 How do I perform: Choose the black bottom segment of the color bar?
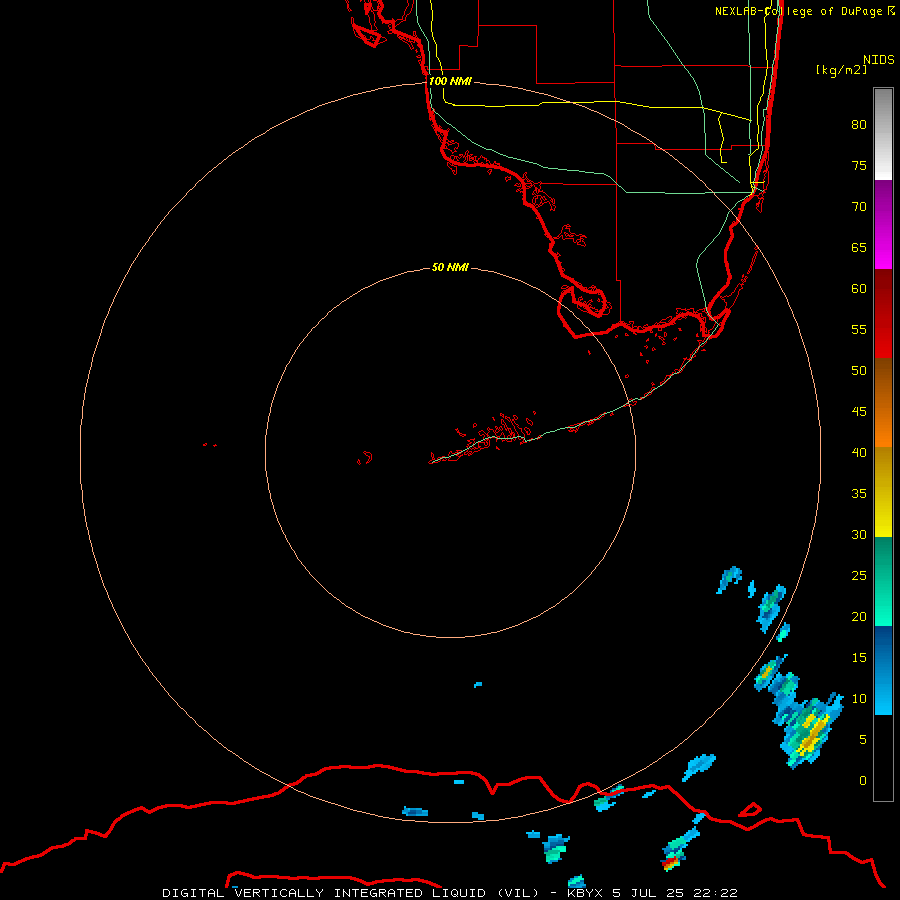[883, 757]
